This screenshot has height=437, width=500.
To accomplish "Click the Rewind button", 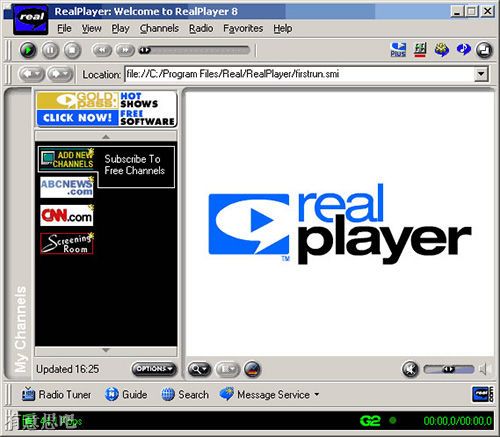I will (x=102, y=50).
